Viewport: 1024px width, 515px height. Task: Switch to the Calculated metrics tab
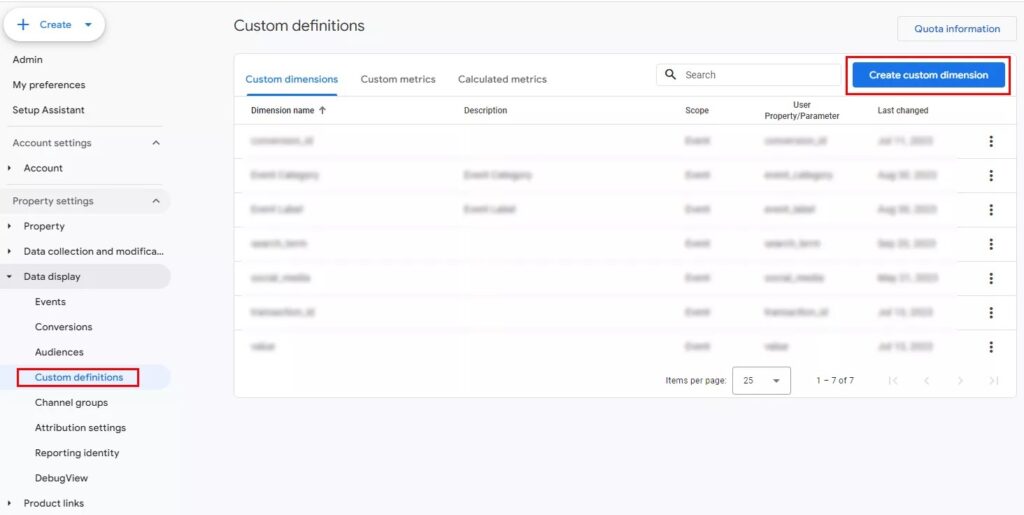[x=502, y=79]
